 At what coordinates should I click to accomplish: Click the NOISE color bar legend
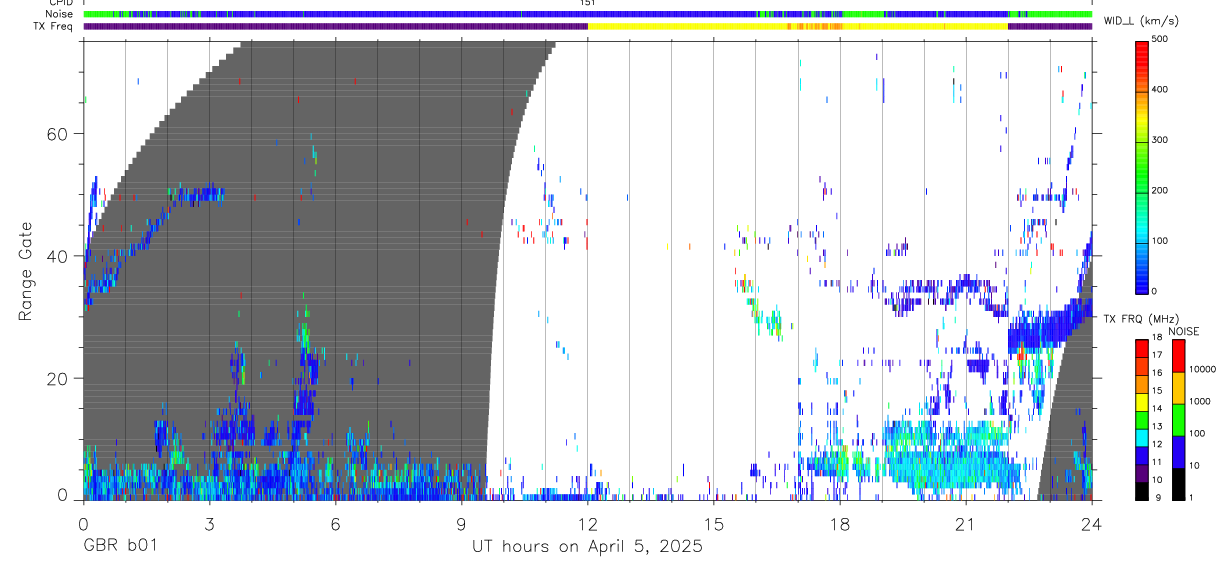point(1178,419)
